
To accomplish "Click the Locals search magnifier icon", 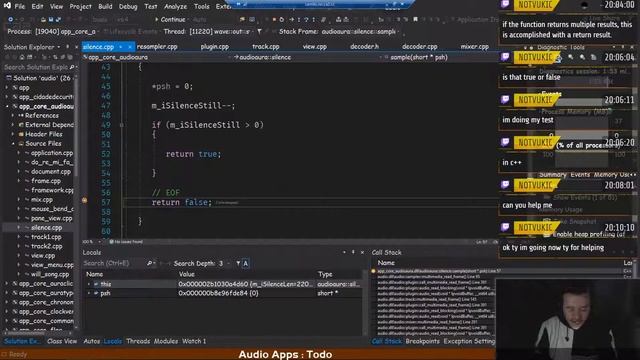I will [x=149, y=263].
